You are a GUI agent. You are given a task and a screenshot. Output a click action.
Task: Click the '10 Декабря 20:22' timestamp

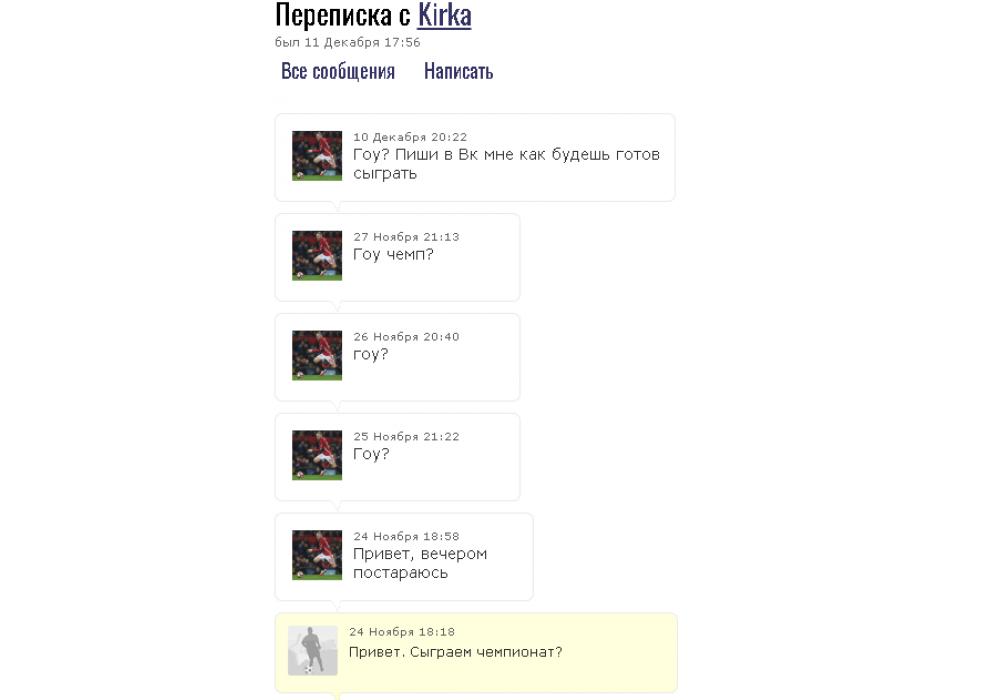click(410, 137)
